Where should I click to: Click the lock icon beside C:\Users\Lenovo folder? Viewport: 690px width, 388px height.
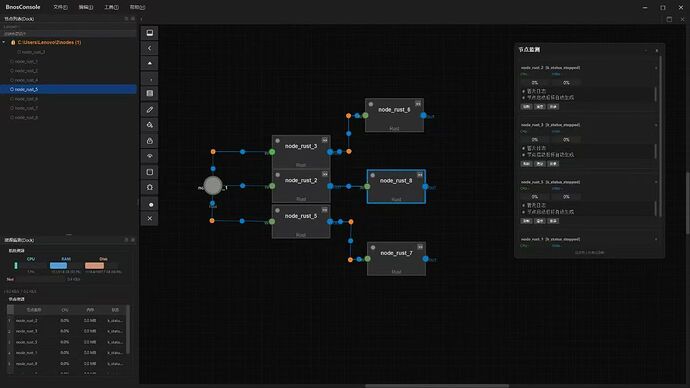pos(13,43)
